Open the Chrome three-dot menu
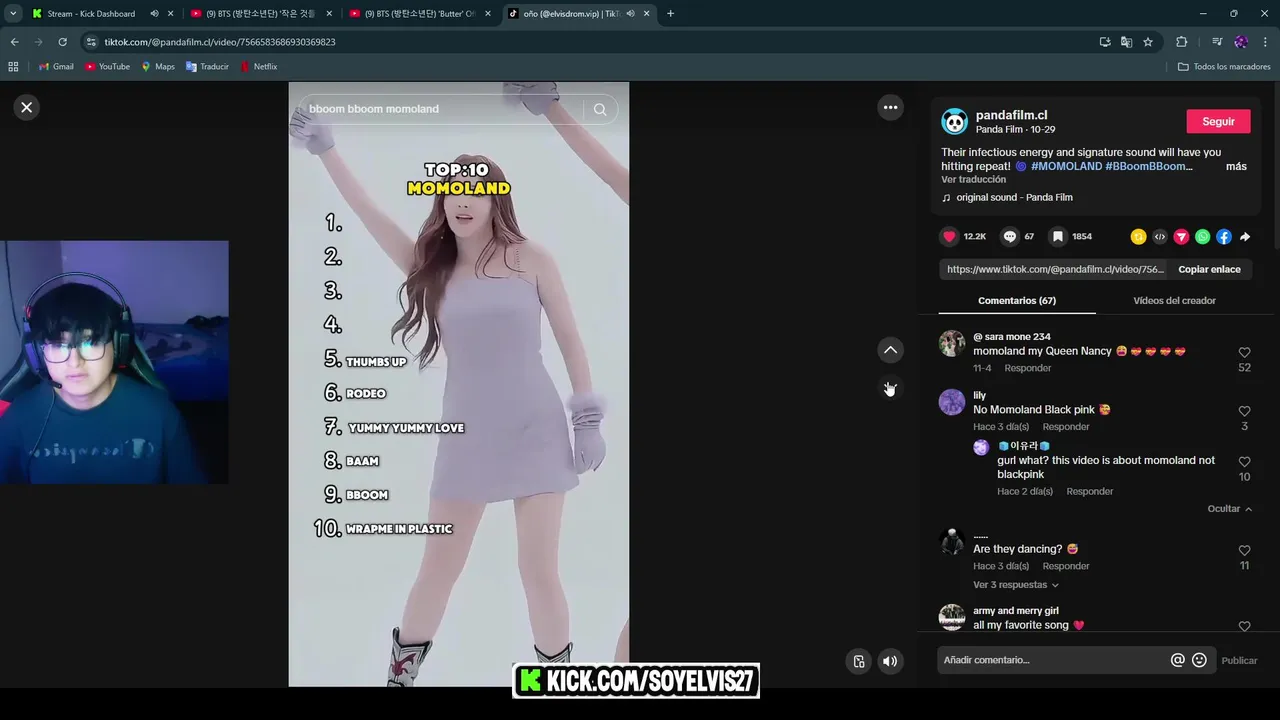1280x720 pixels. pos(1266,42)
